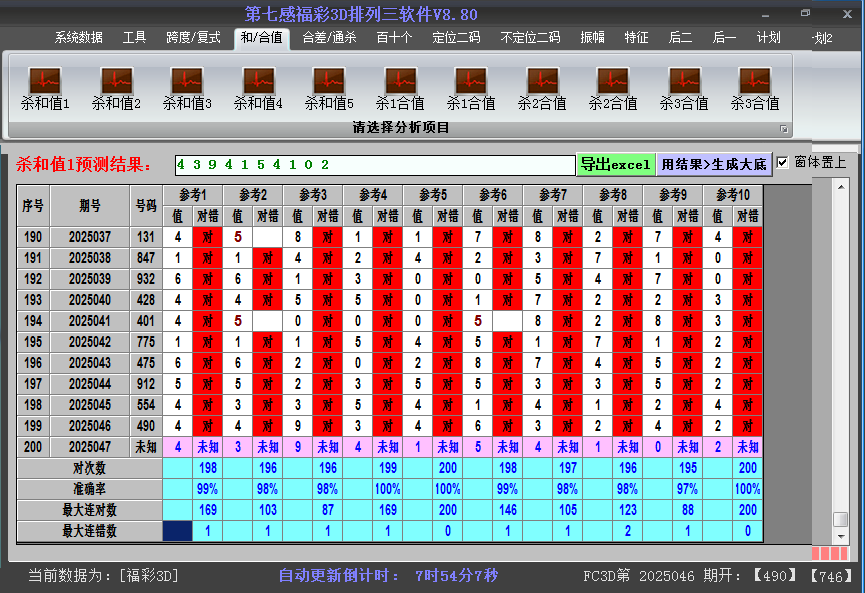
Task: Open the 计划 tab
Action: pyautogui.click(x=768, y=38)
